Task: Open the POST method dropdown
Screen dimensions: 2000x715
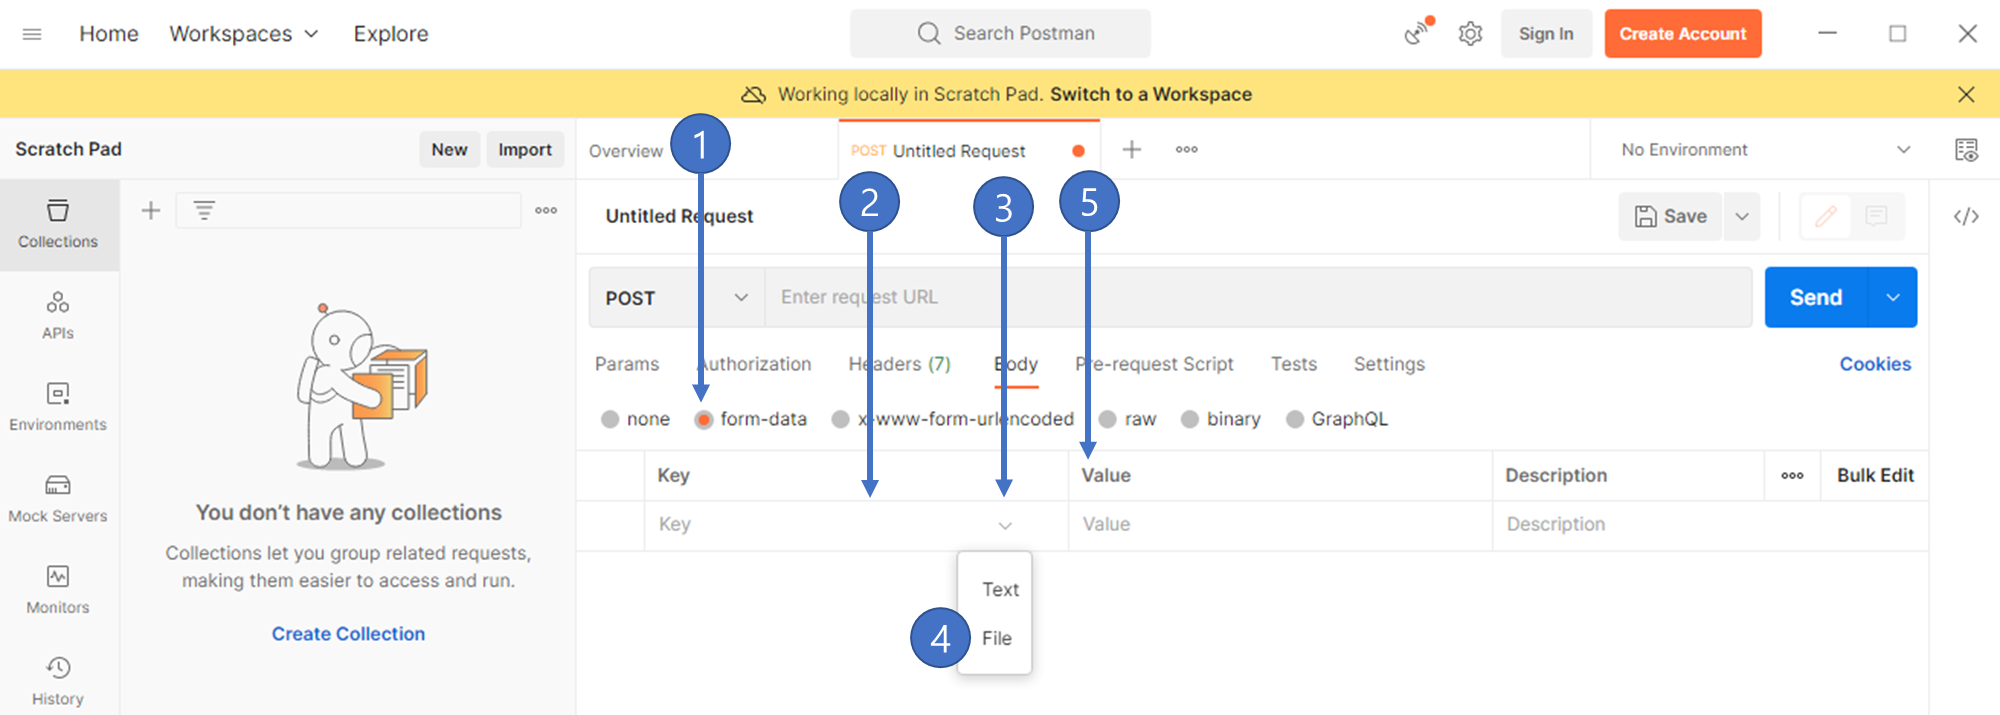Action: [x=677, y=297]
